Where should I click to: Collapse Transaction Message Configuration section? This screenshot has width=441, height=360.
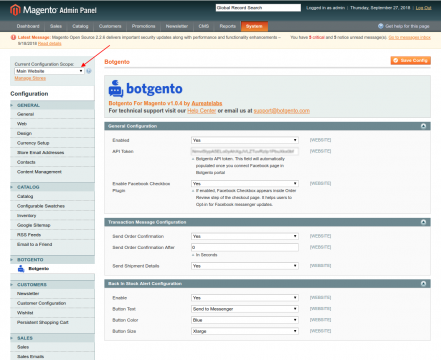click(x=423, y=222)
